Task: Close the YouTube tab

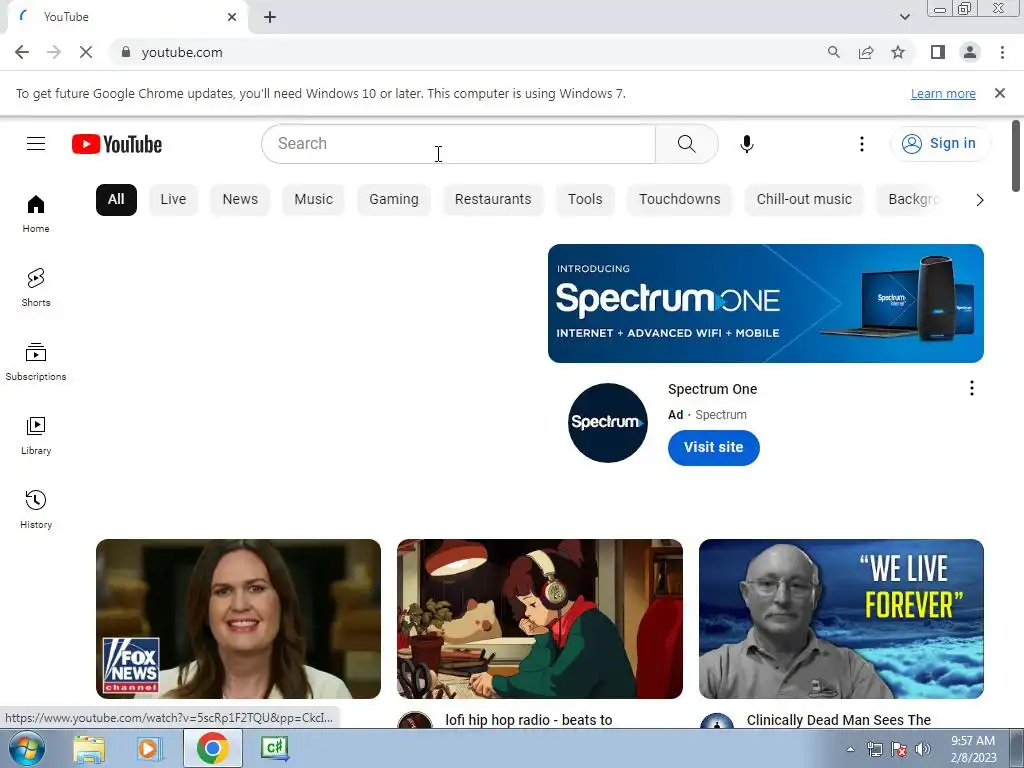Action: click(x=232, y=17)
